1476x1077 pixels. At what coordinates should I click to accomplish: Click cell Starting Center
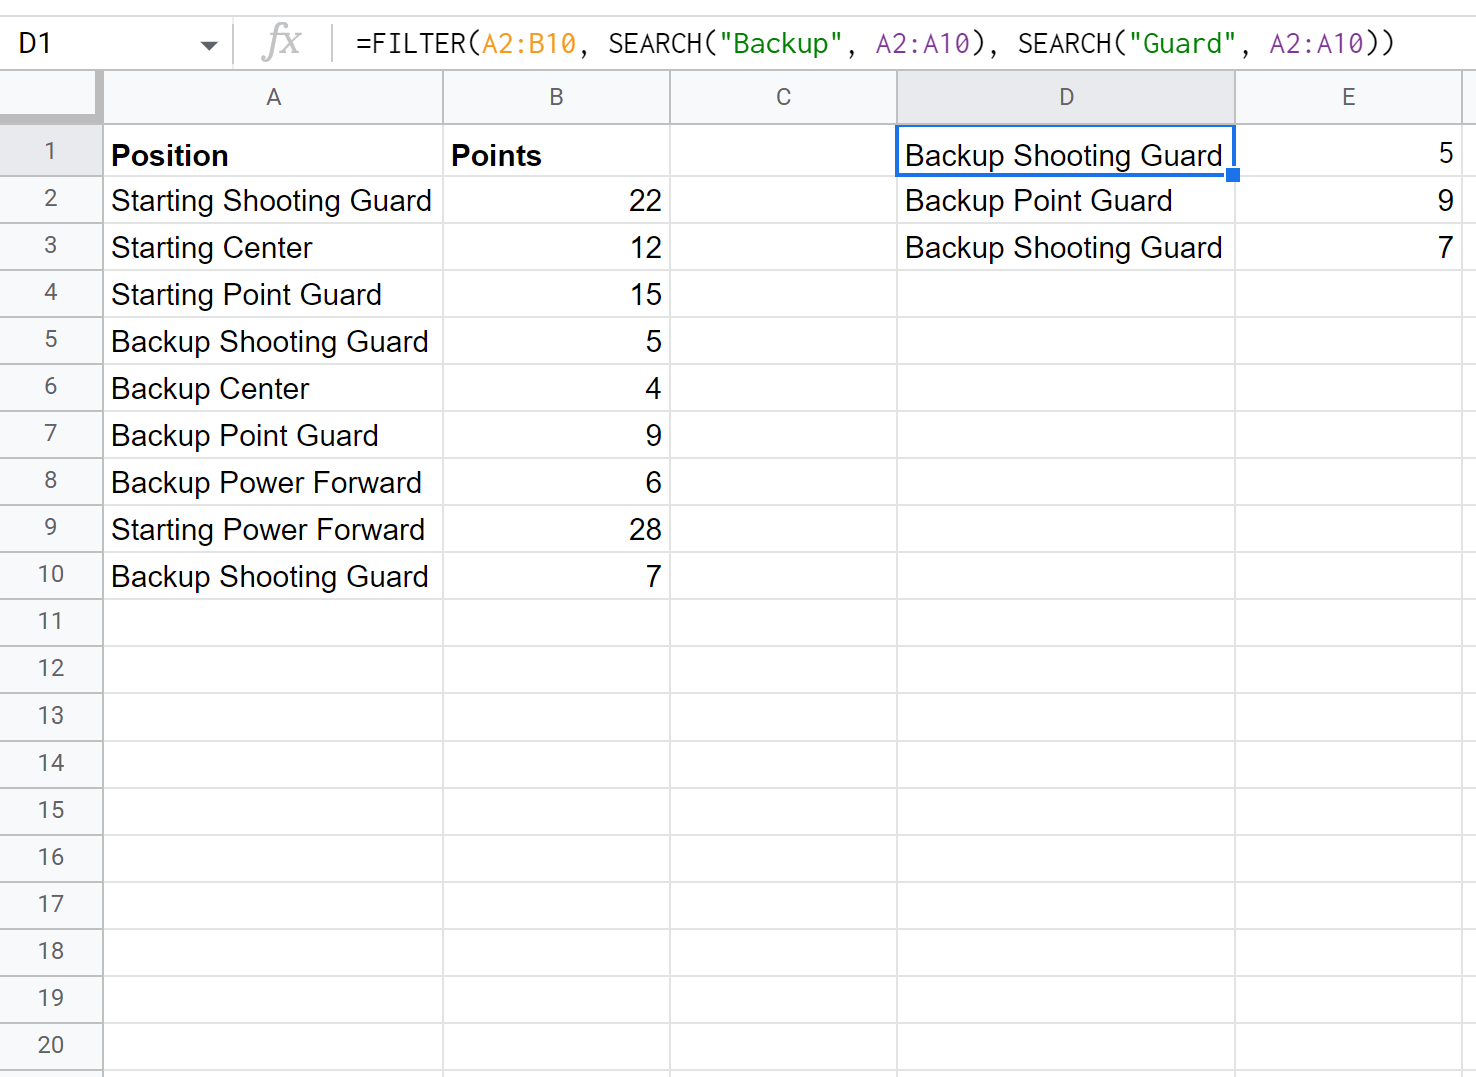(273, 247)
